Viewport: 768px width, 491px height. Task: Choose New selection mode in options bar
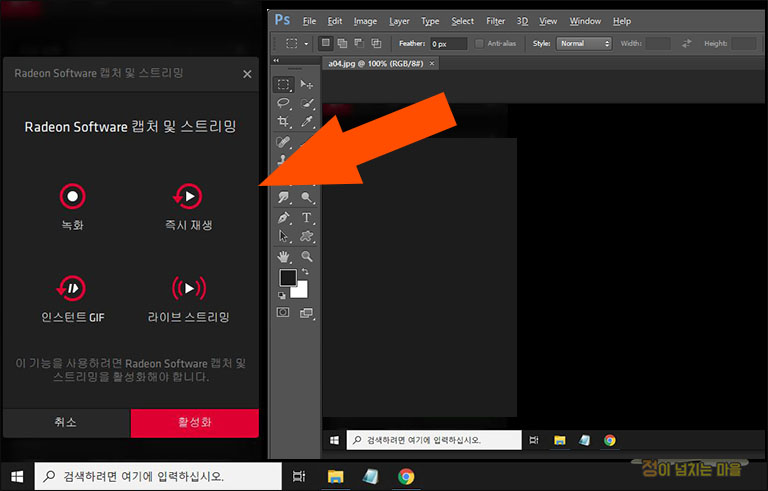coord(325,43)
